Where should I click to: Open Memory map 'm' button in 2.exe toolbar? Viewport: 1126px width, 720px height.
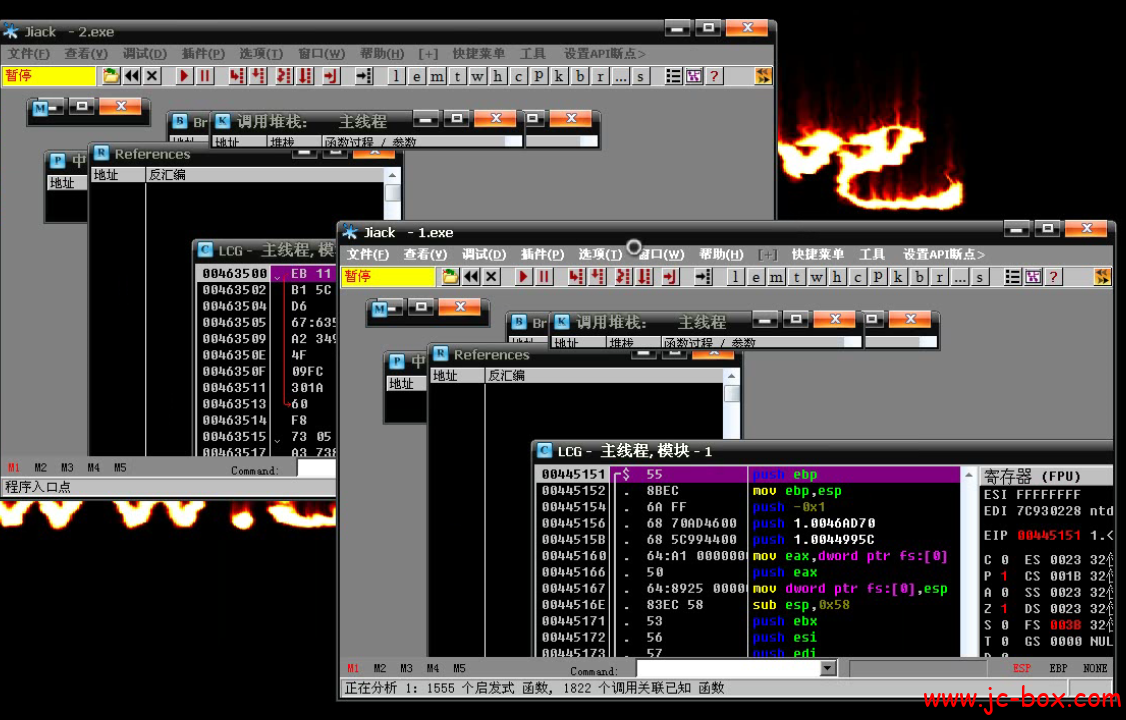[x=437, y=76]
